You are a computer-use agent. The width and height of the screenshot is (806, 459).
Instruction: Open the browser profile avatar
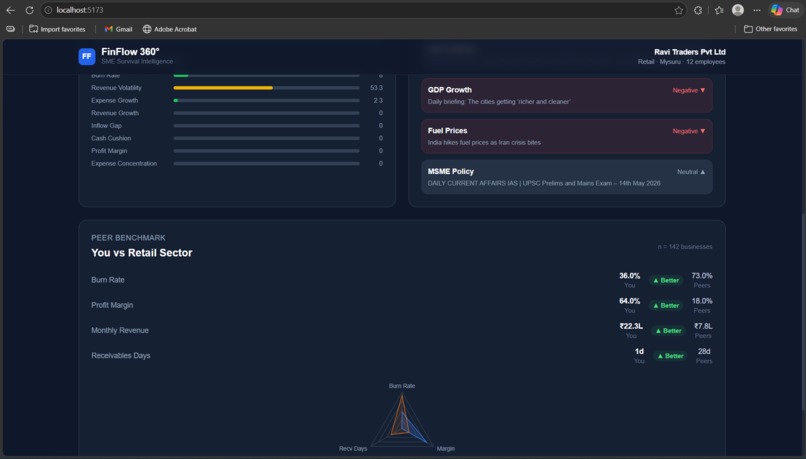click(738, 10)
